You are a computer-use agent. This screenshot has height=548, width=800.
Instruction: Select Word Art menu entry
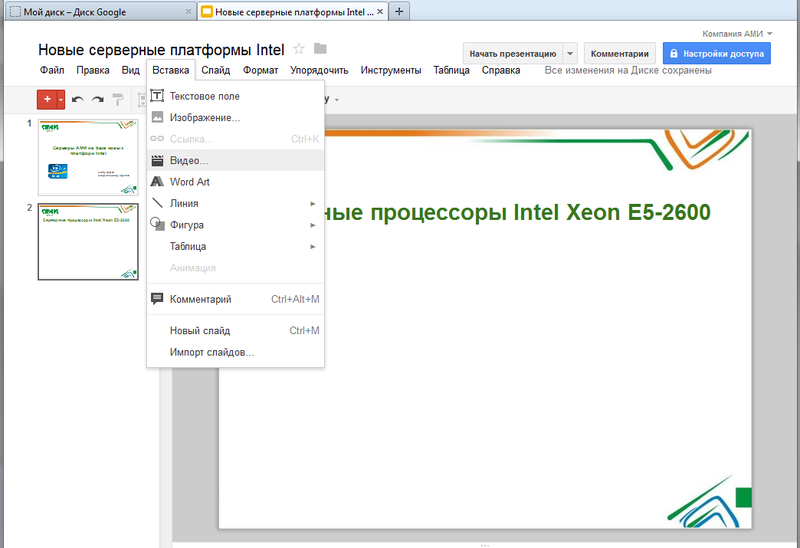235,182
